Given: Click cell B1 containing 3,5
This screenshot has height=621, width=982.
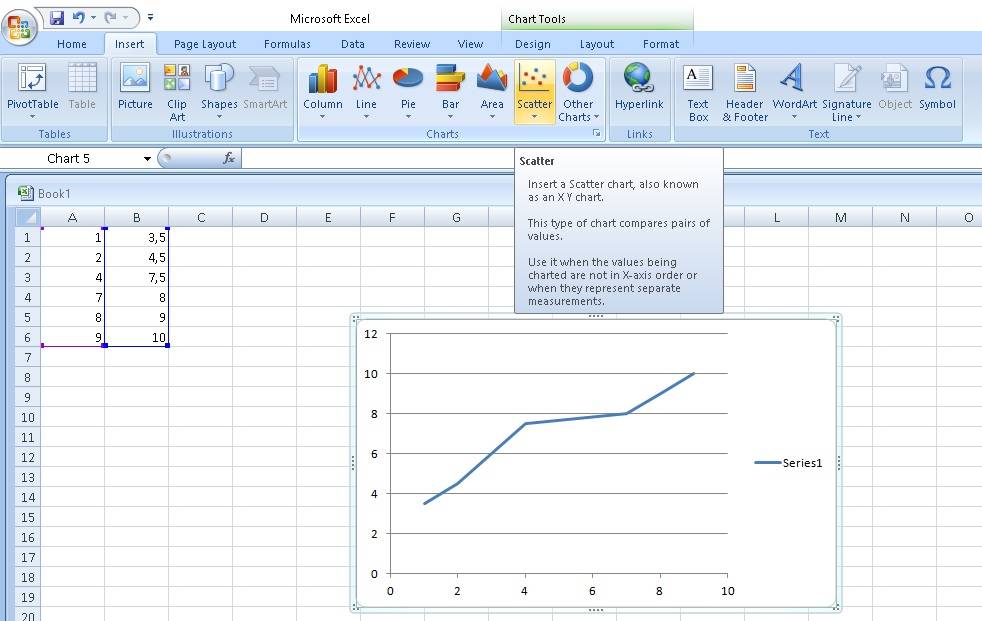Looking at the screenshot, I should (x=137, y=237).
